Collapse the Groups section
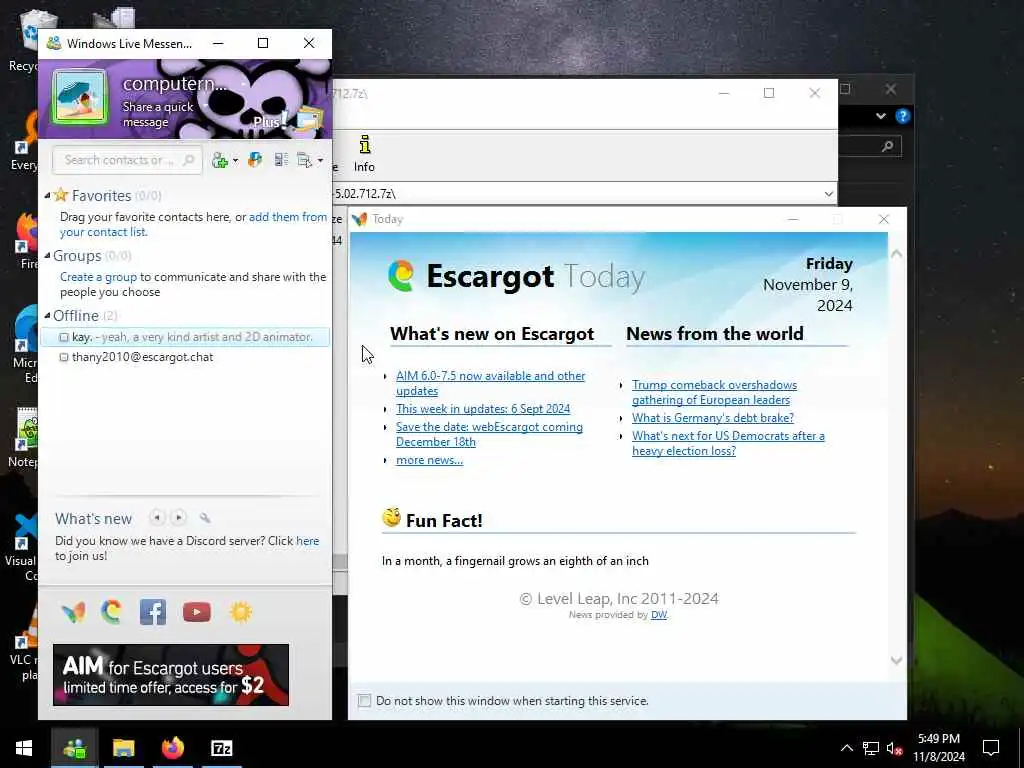Viewport: 1024px width, 768px height. (x=47, y=255)
